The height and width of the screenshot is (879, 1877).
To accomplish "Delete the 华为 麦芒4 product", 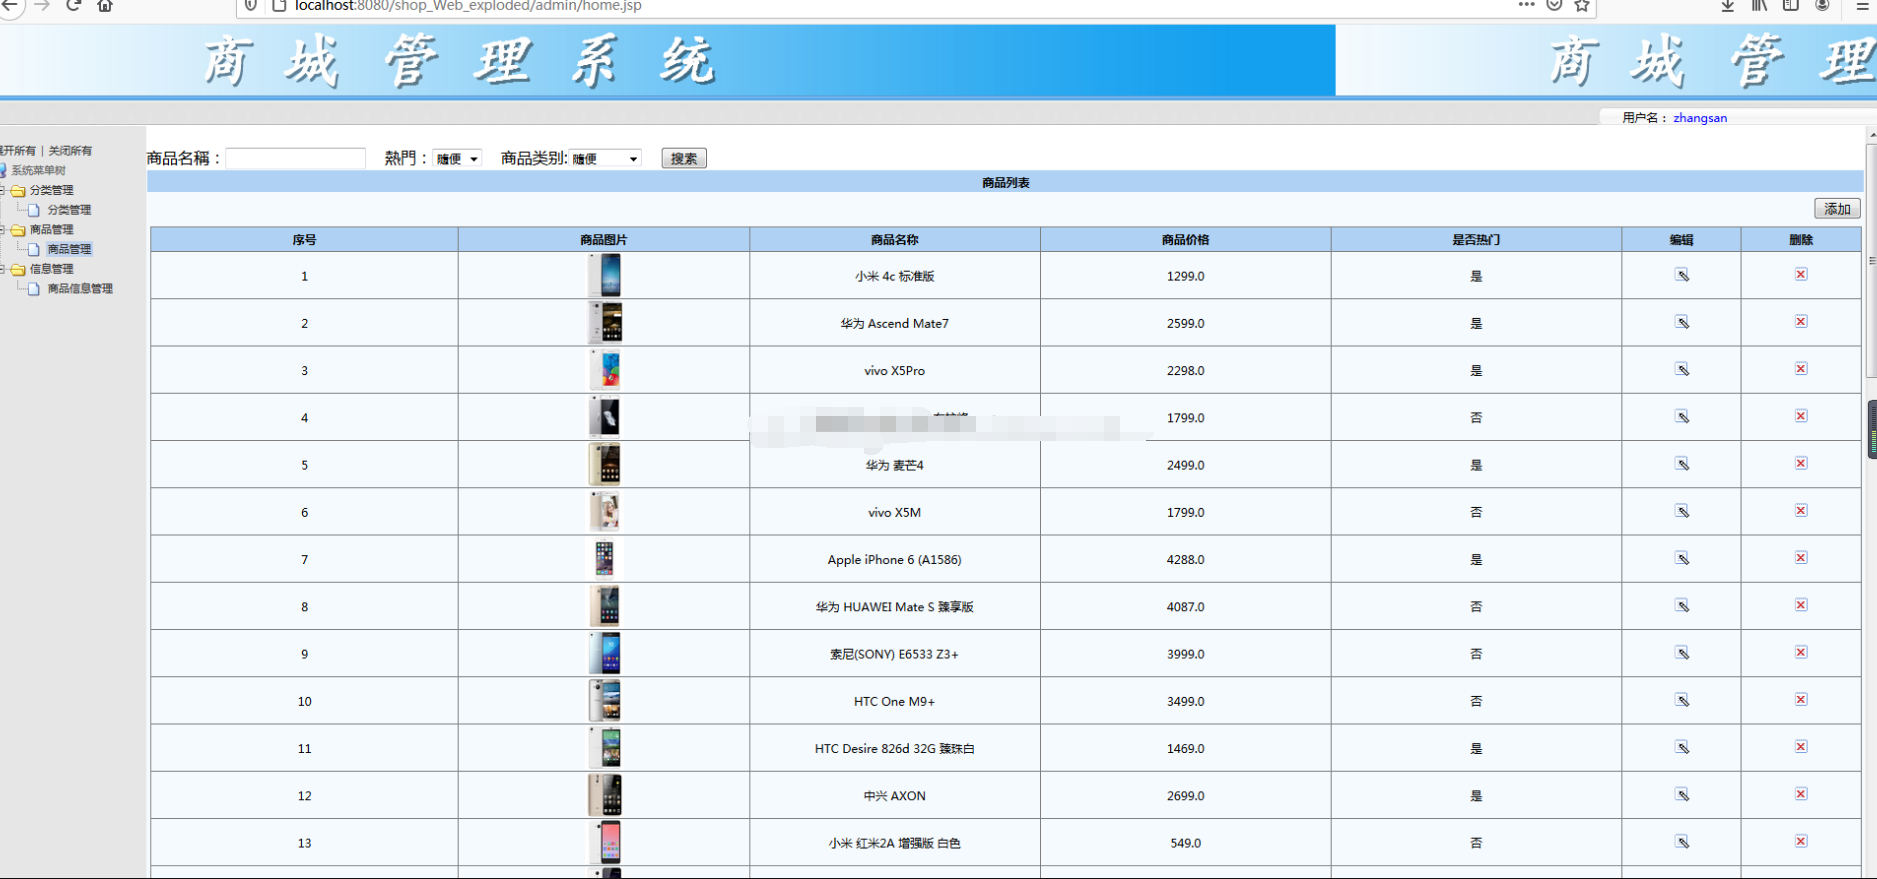I will (x=1801, y=463).
